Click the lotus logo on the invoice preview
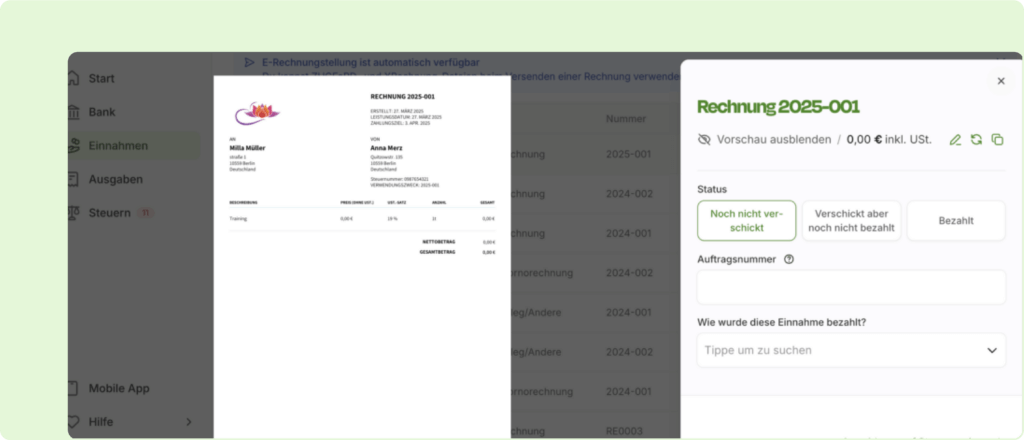1024x440 pixels. (256, 112)
